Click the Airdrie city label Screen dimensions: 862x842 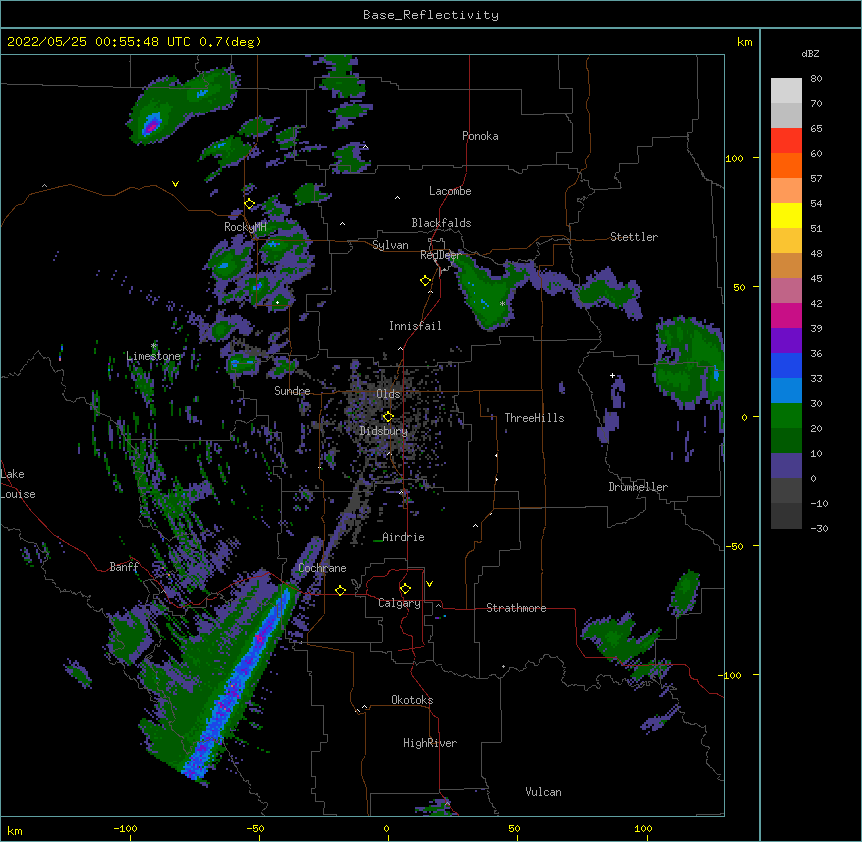(x=403, y=537)
